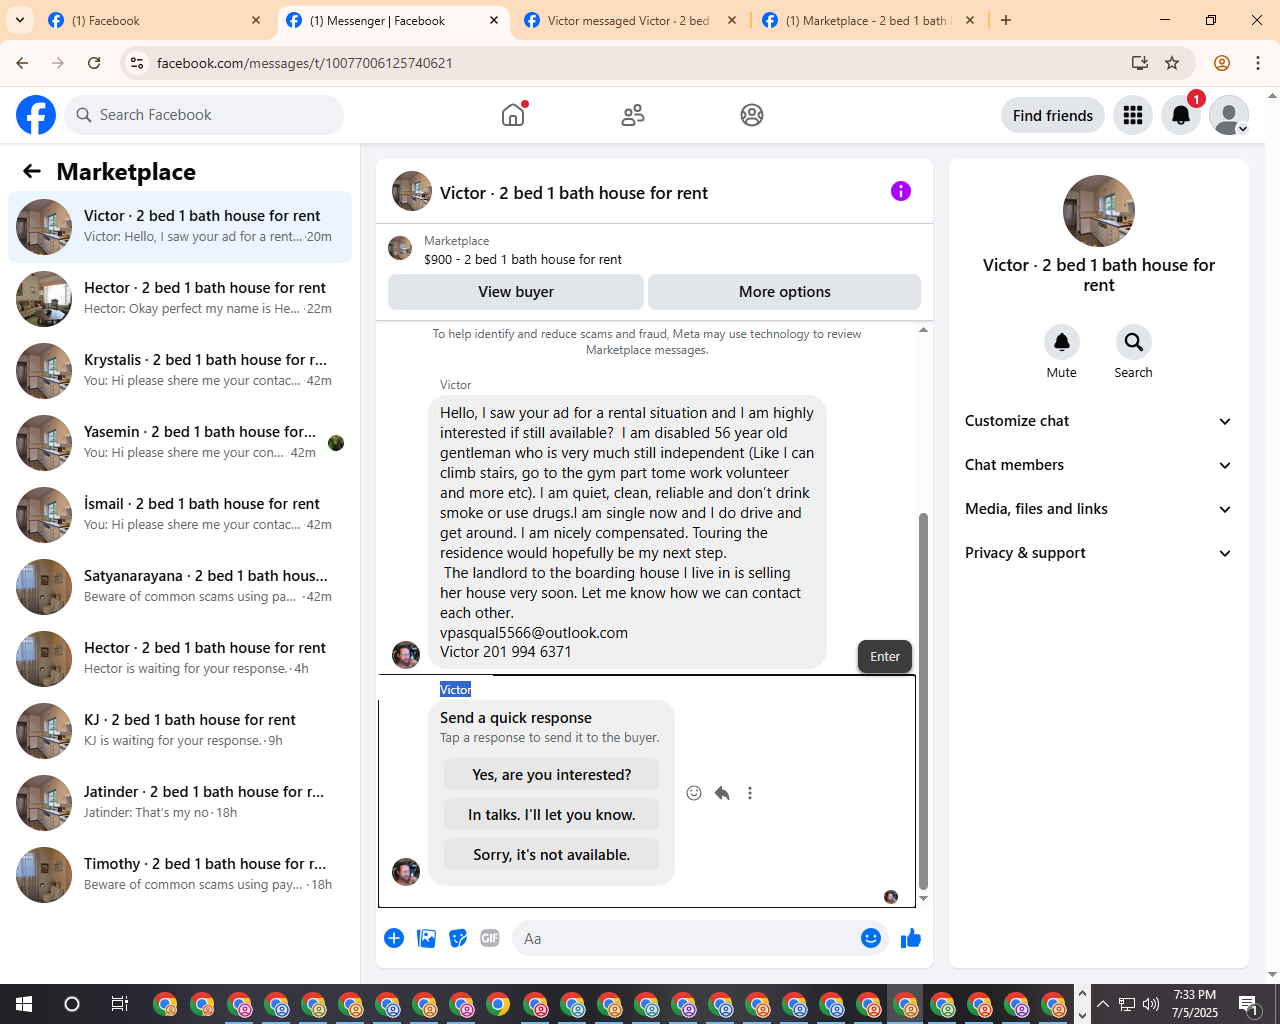Open volume control in system tray

pyautogui.click(x=1151, y=1004)
